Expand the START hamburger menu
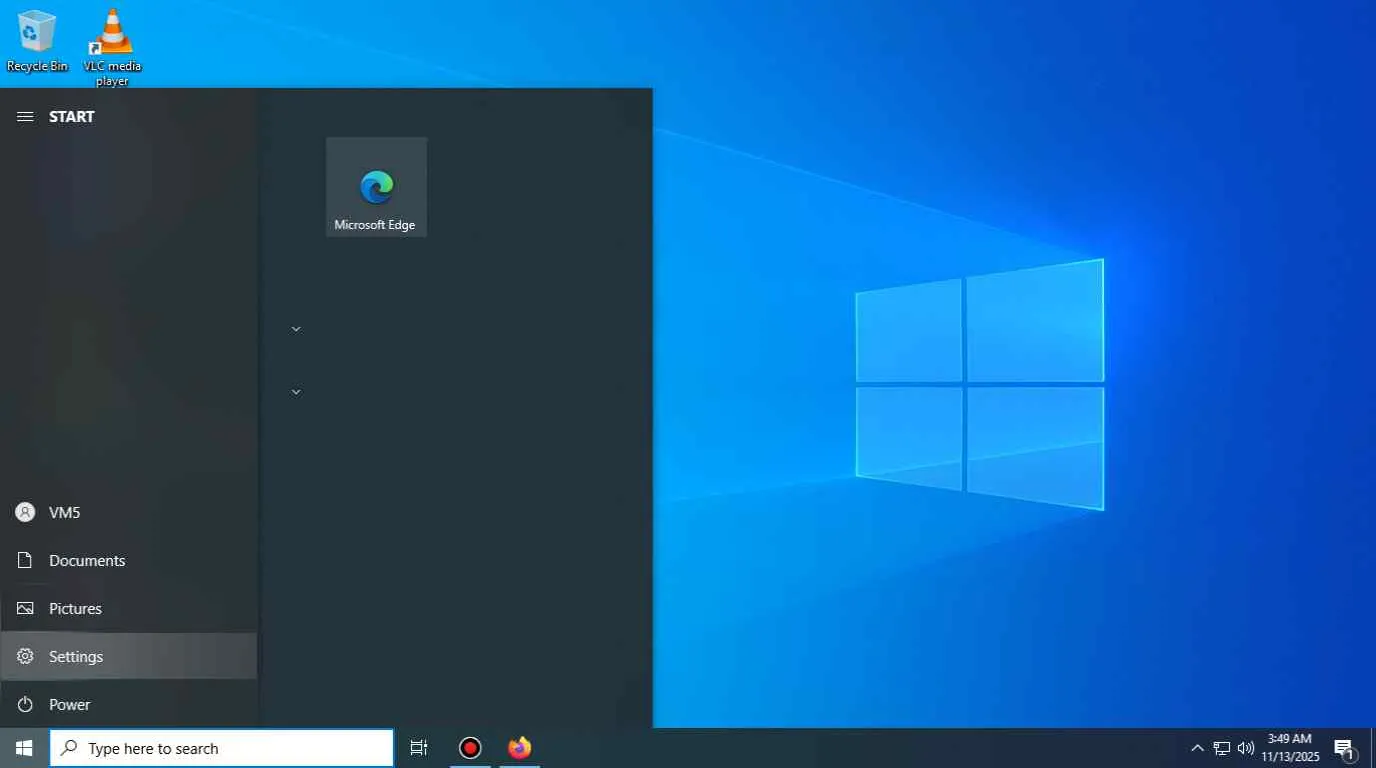The image size is (1376, 768). 25,117
